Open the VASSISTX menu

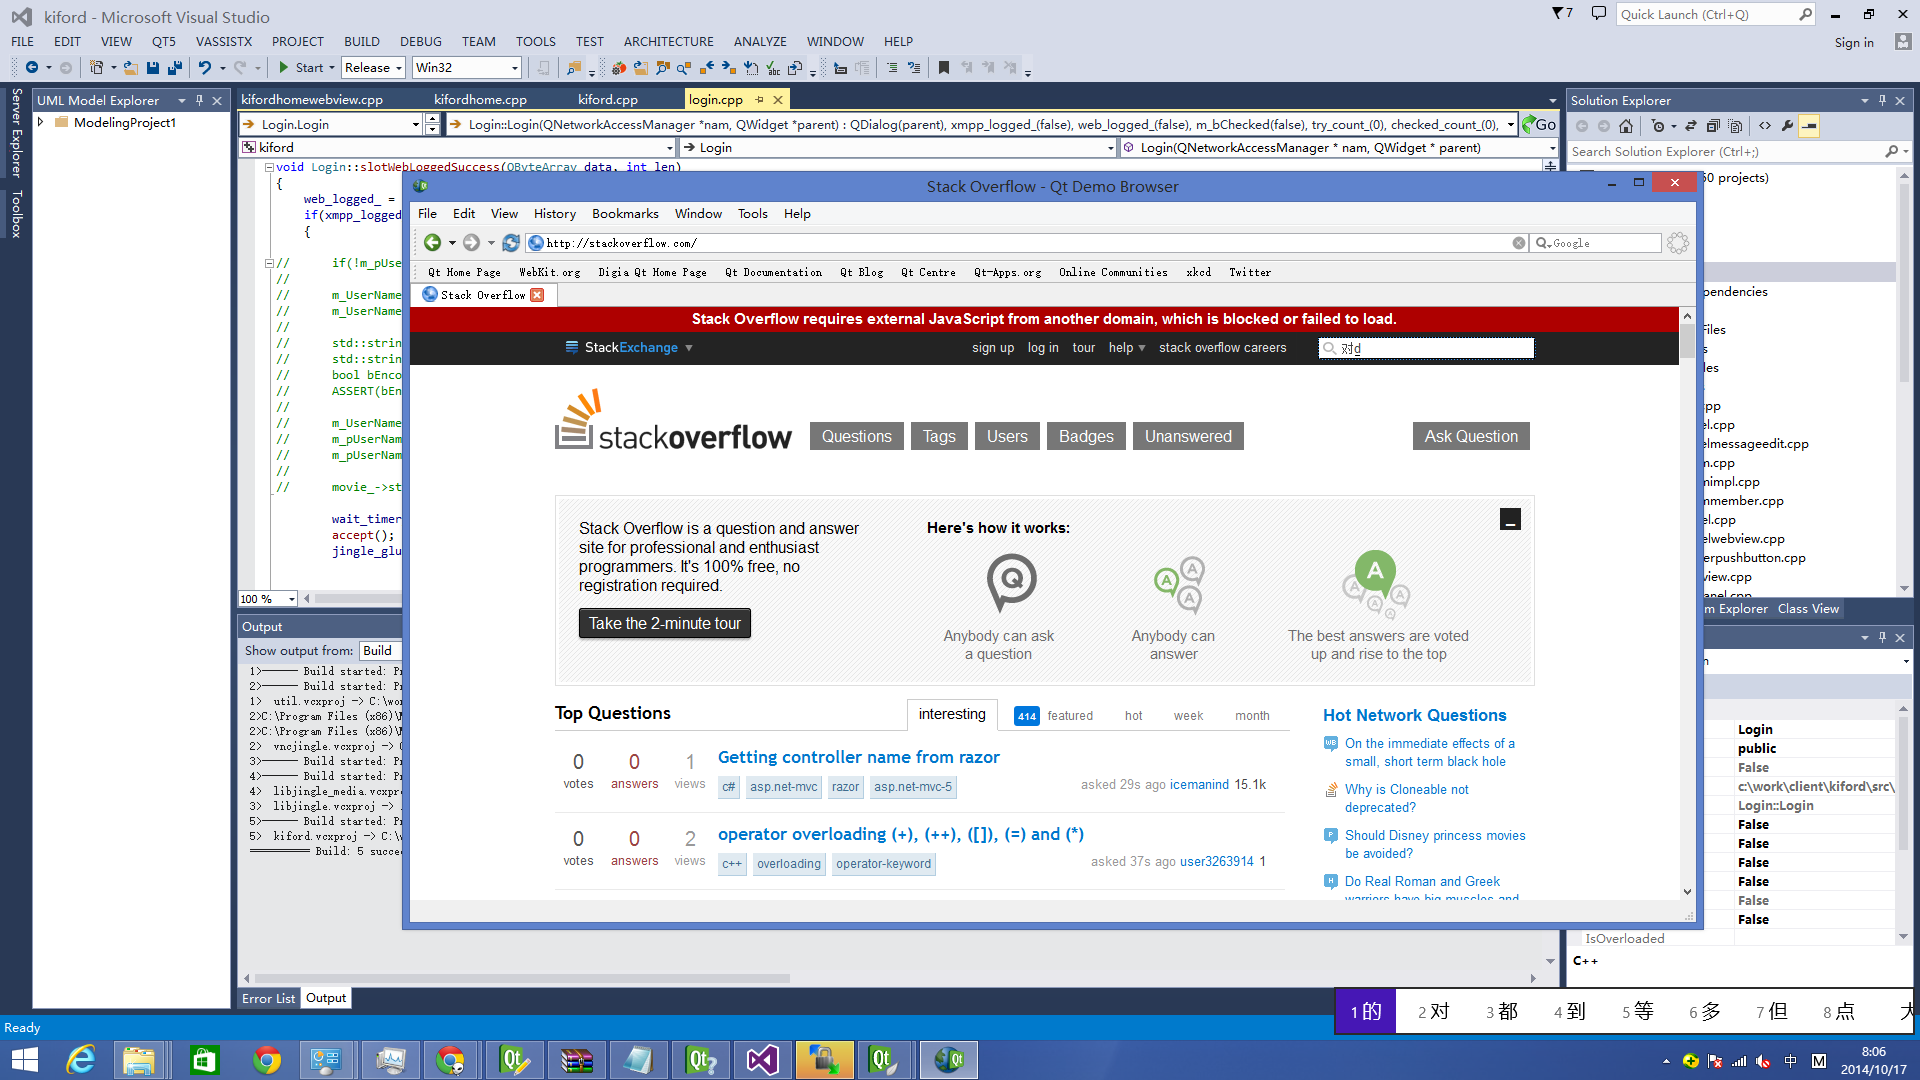point(224,41)
